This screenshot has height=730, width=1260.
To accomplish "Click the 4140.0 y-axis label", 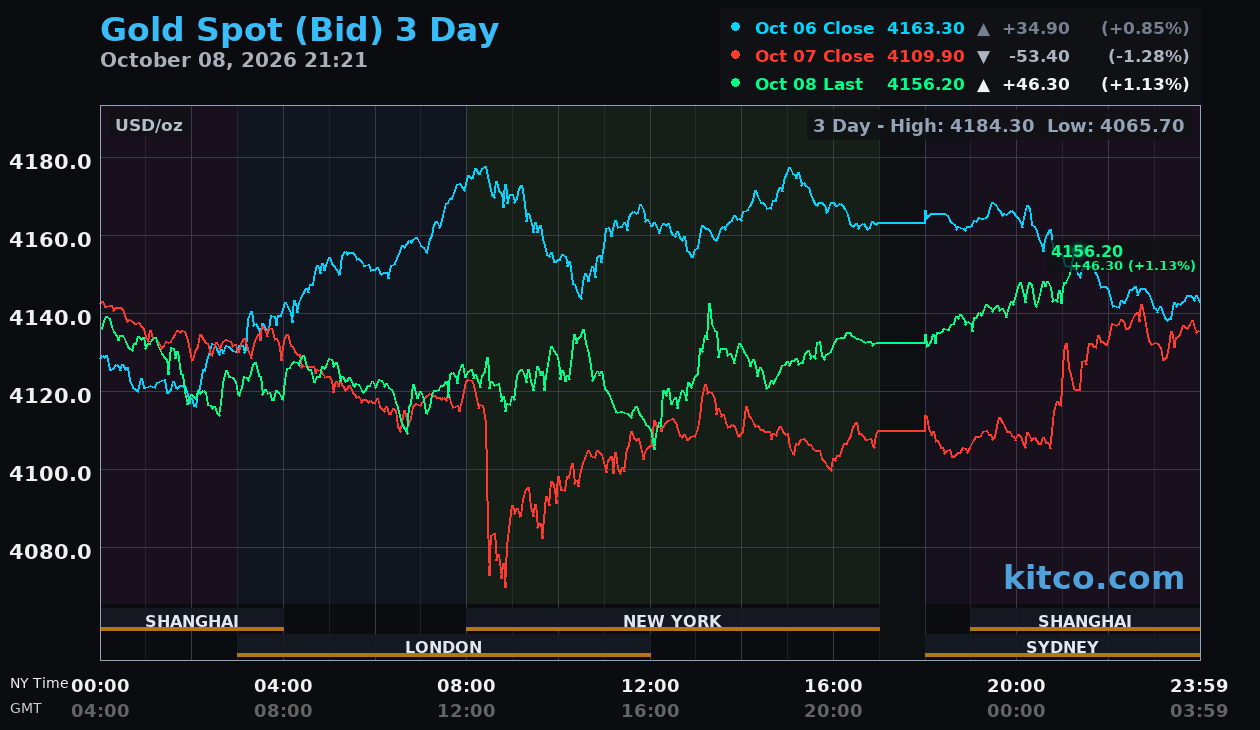I will (x=50, y=317).
